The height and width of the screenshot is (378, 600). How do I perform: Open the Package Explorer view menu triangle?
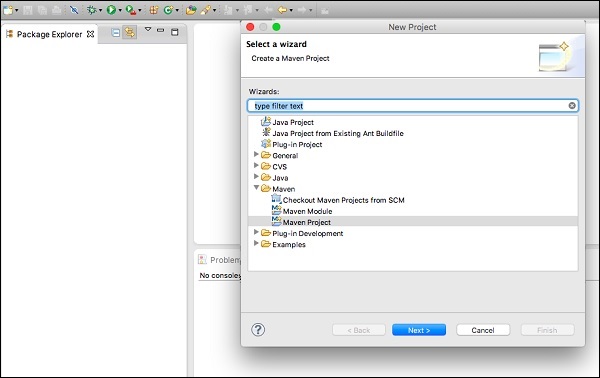148,29
